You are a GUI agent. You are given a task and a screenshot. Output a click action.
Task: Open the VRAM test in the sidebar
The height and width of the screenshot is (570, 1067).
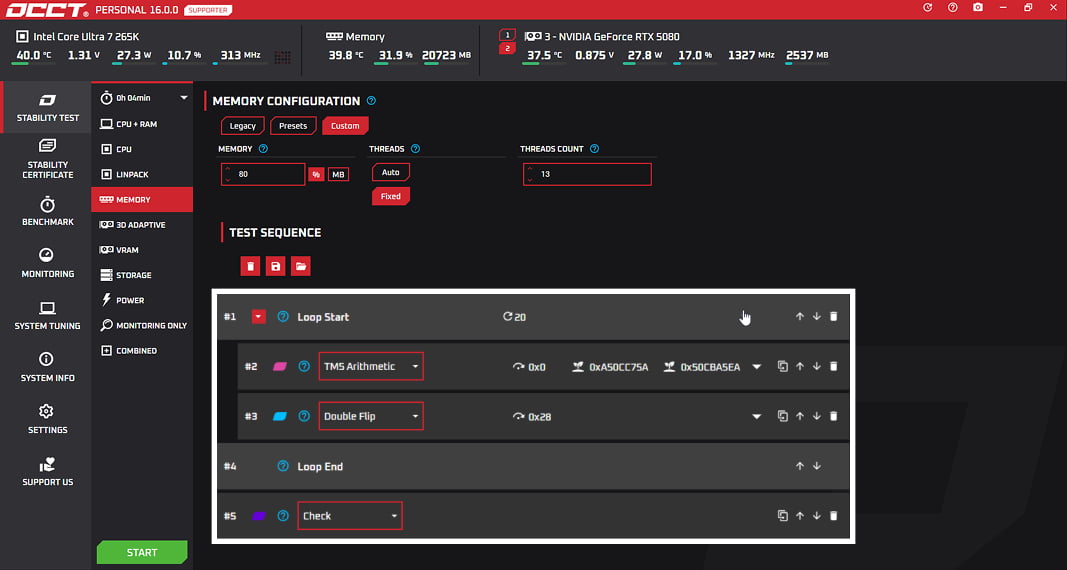click(127, 250)
